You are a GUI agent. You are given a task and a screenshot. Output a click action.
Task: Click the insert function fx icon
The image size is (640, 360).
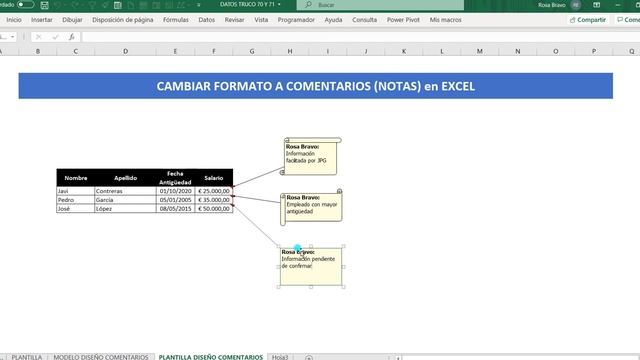point(71,37)
